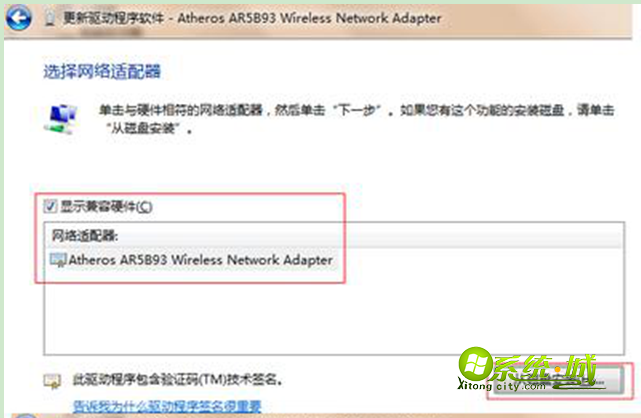Click the device icon beside the window title
The height and width of the screenshot is (418, 641).
(49, 18)
